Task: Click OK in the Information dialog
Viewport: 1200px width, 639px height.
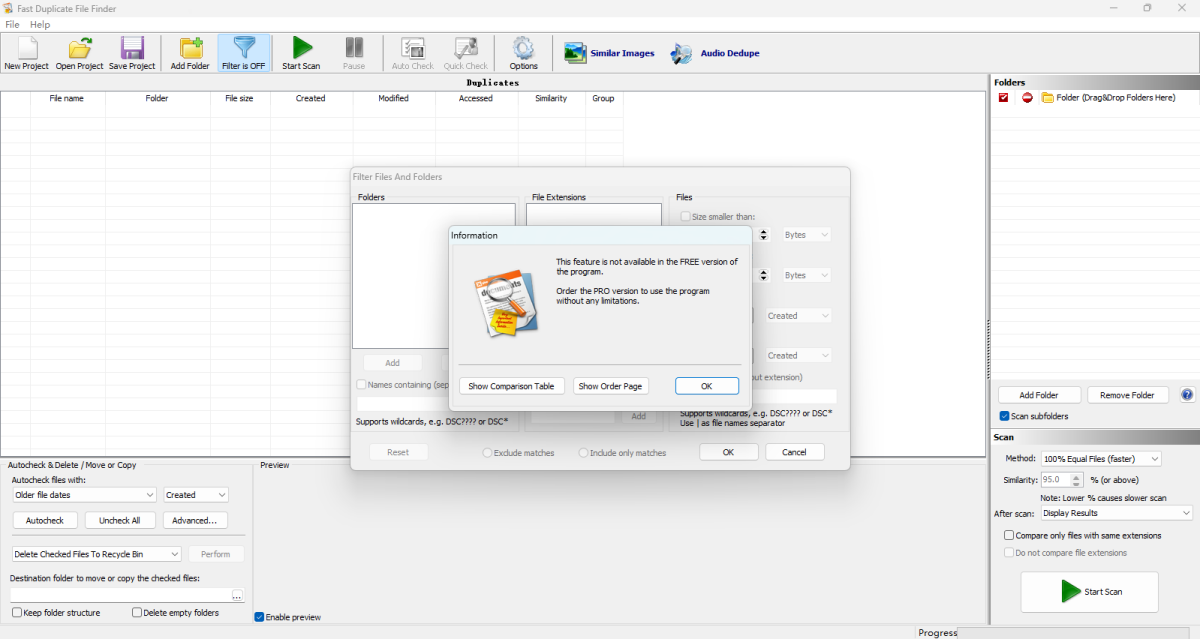Action: pos(707,385)
